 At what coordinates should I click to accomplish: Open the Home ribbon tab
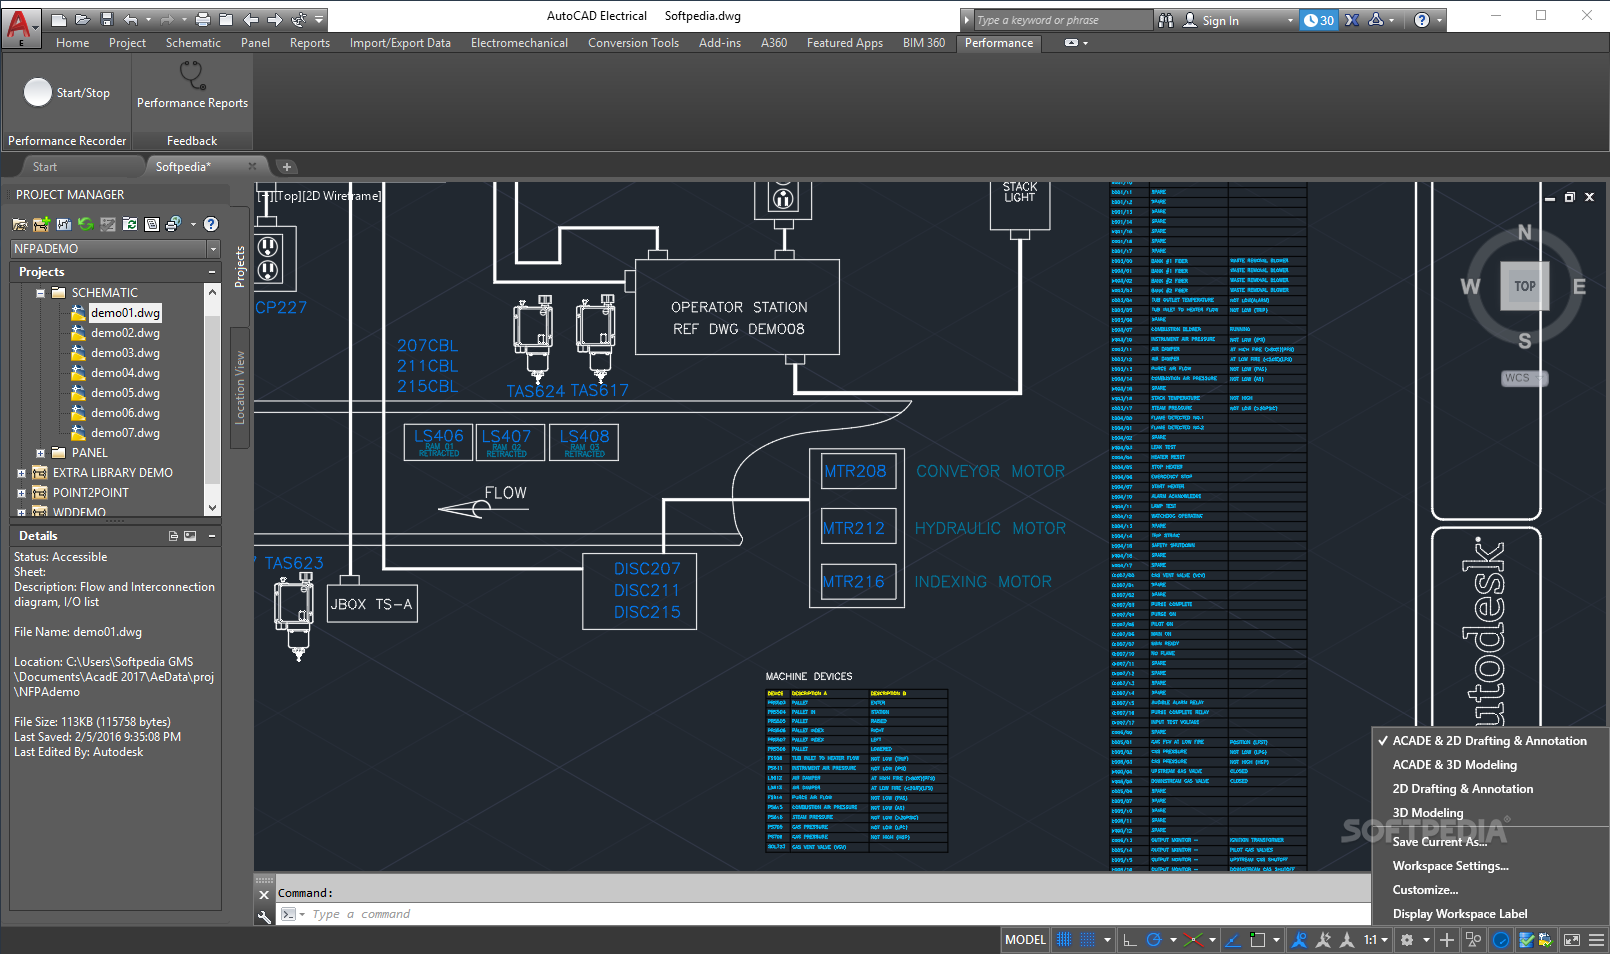72,43
